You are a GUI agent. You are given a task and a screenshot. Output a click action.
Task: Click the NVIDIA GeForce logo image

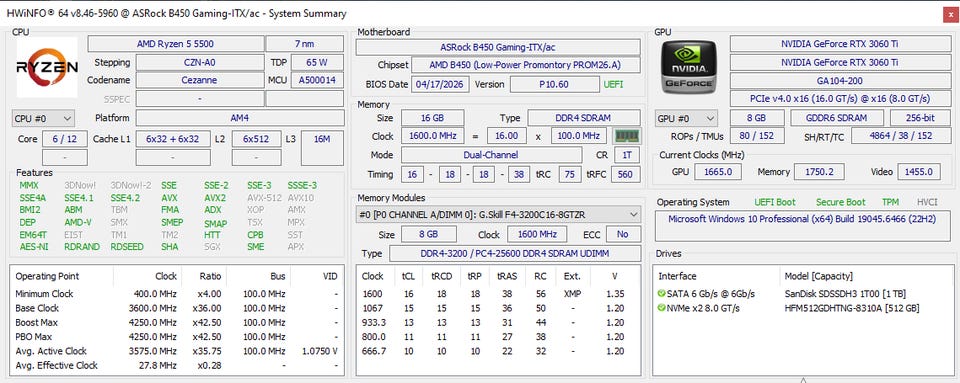(x=689, y=67)
